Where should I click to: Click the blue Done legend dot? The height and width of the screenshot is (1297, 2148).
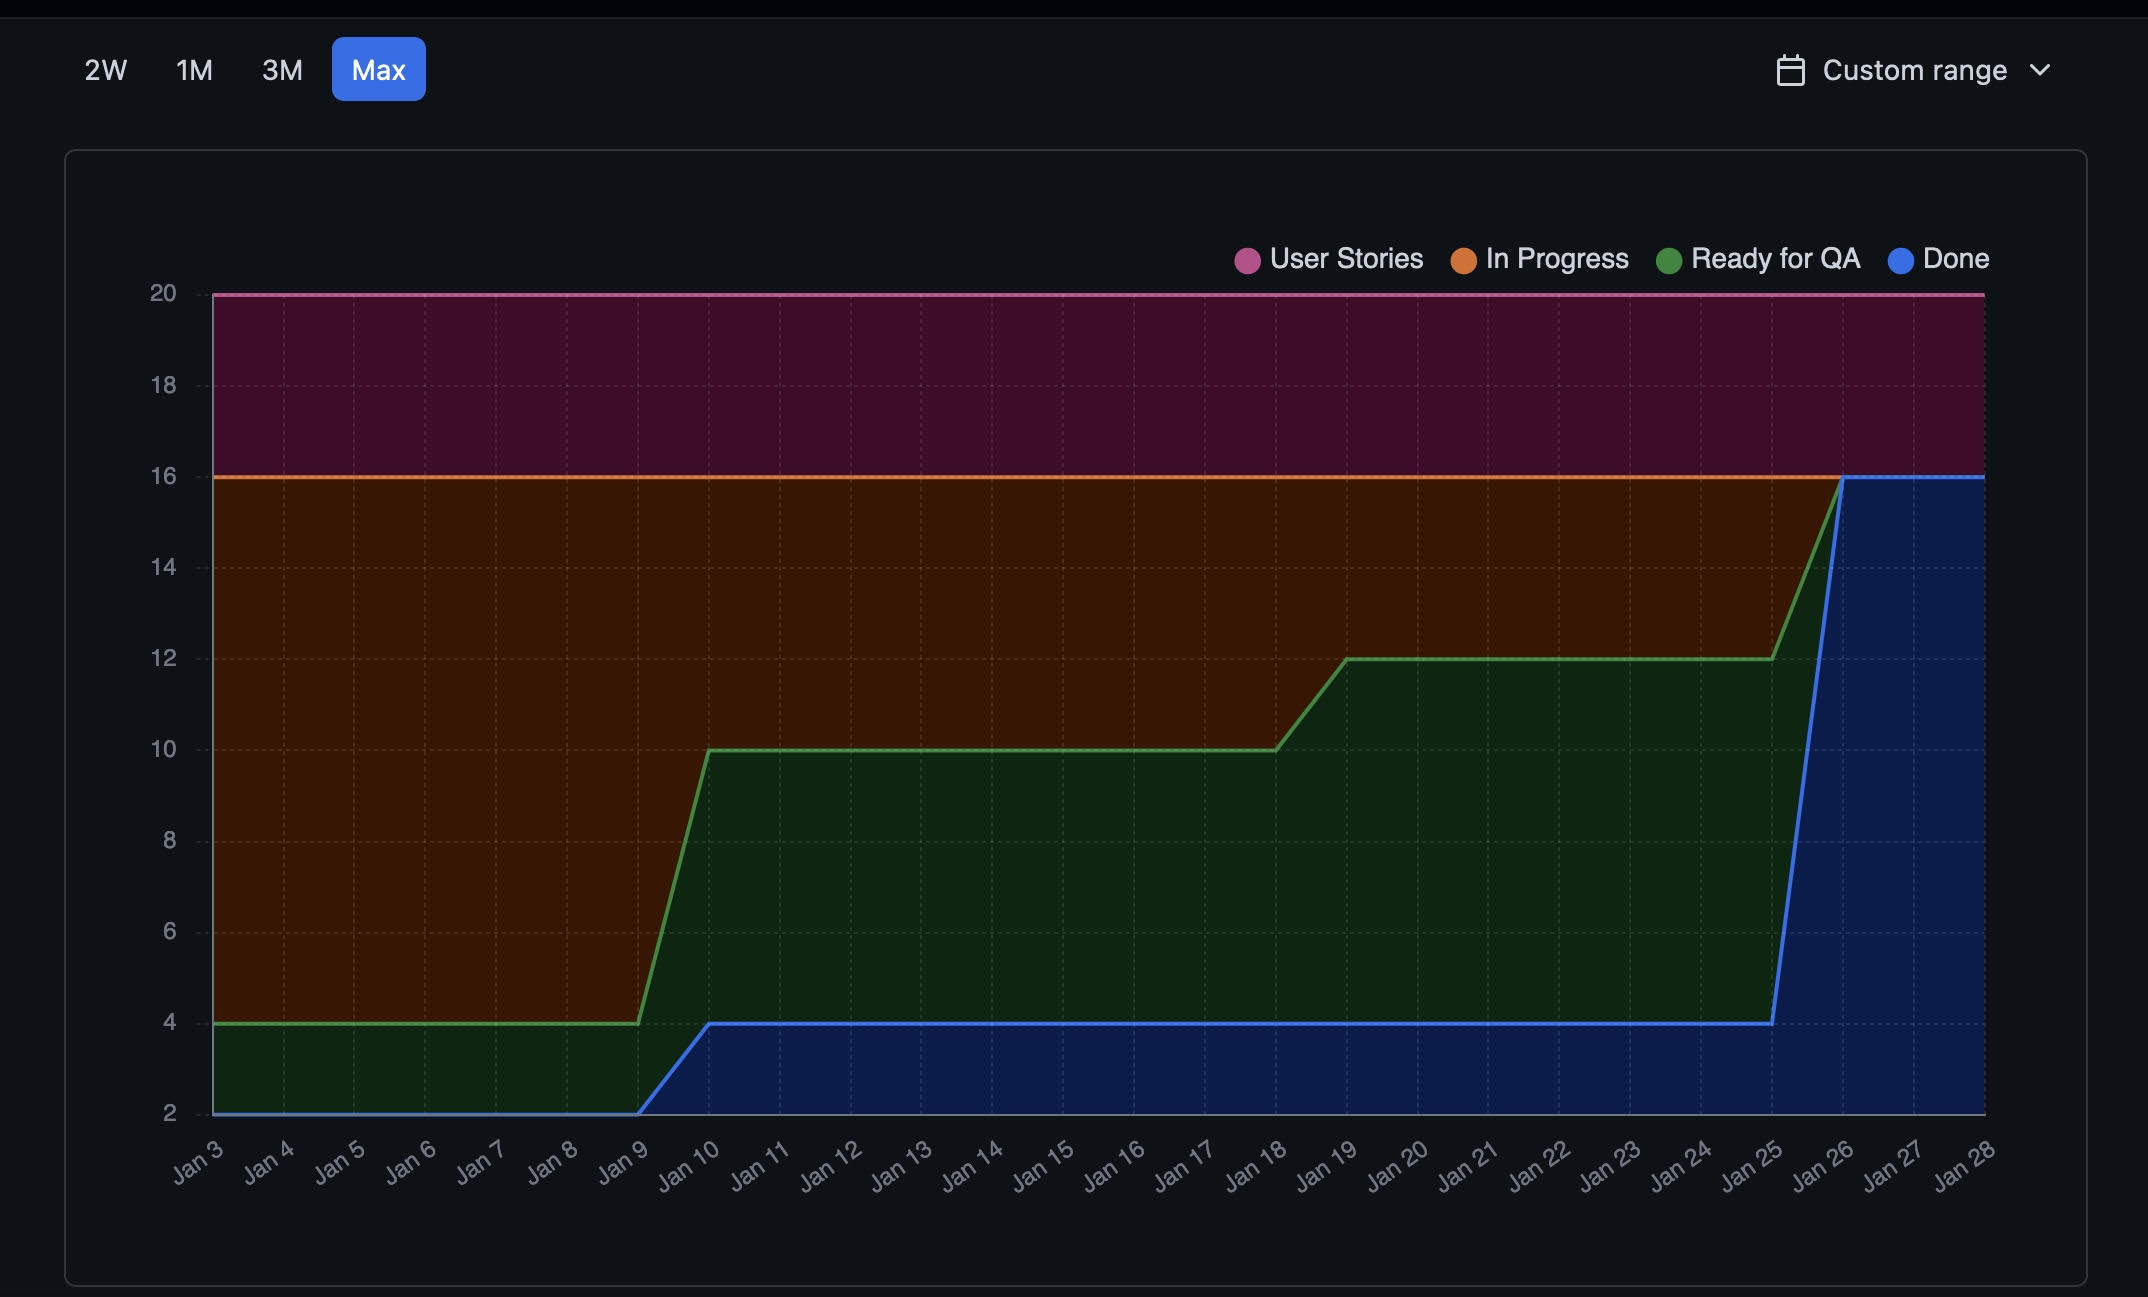tap(1900, 260)
